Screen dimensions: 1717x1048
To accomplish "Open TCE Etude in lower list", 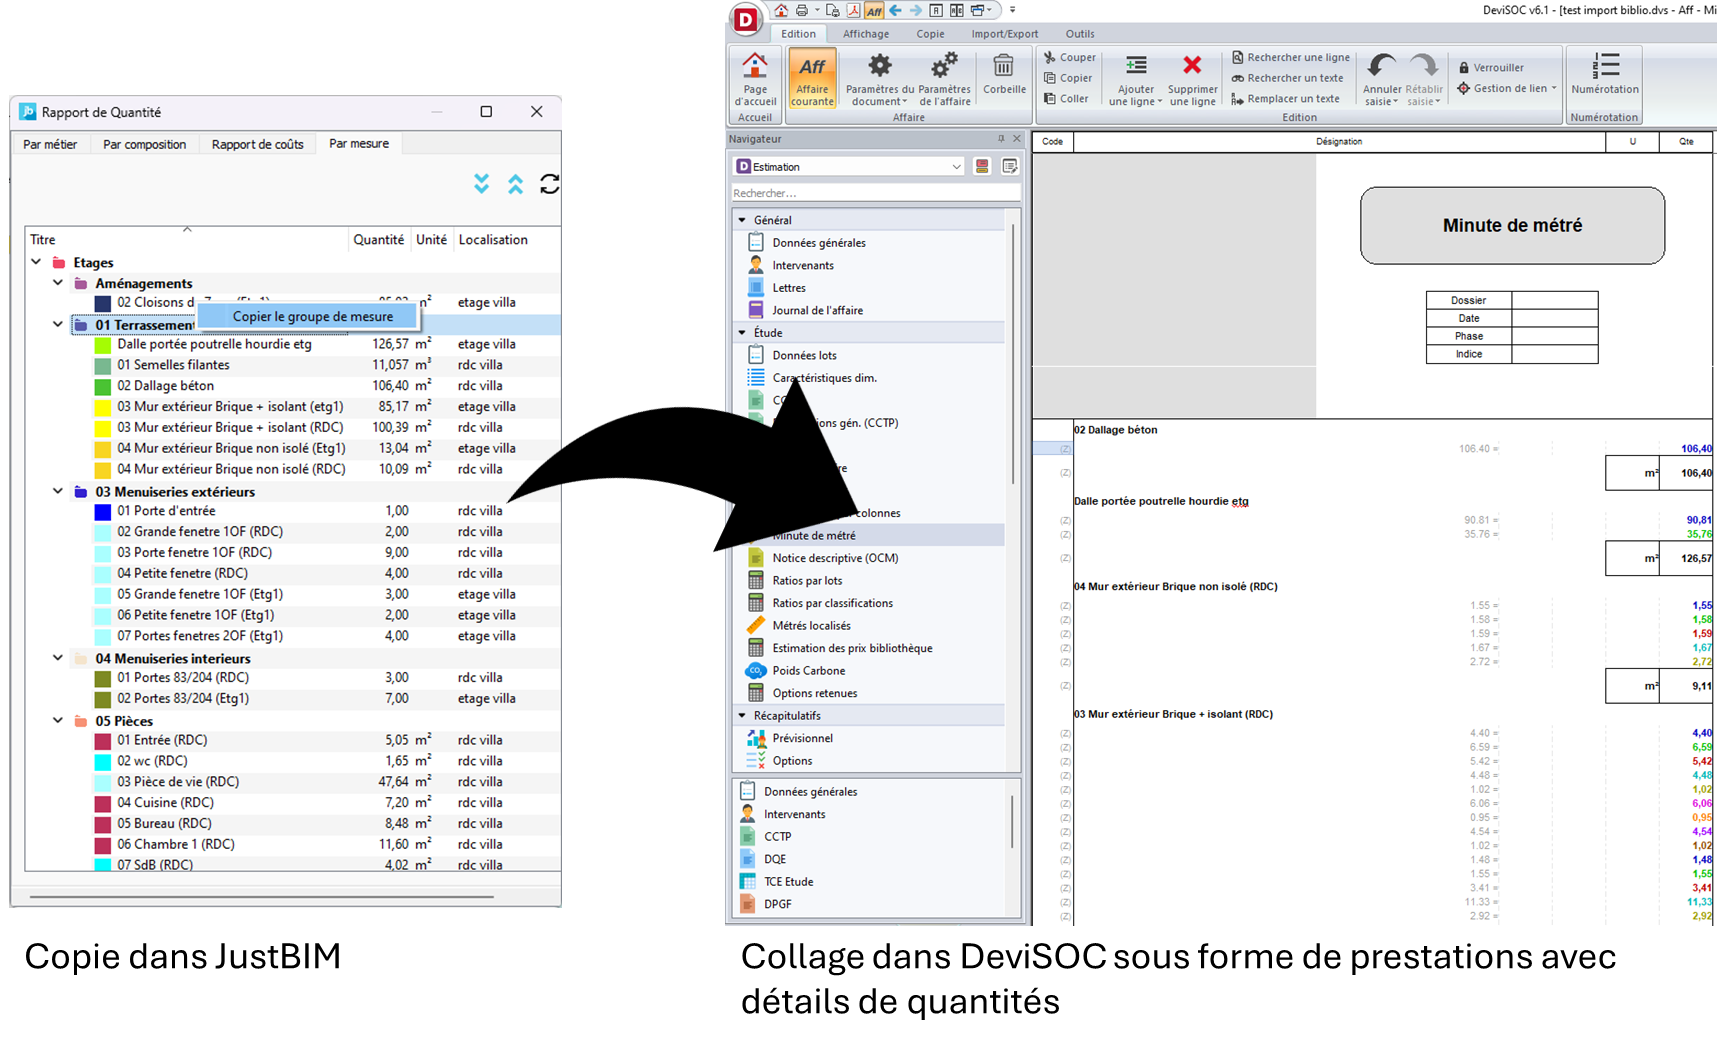I will pos(788,882).
